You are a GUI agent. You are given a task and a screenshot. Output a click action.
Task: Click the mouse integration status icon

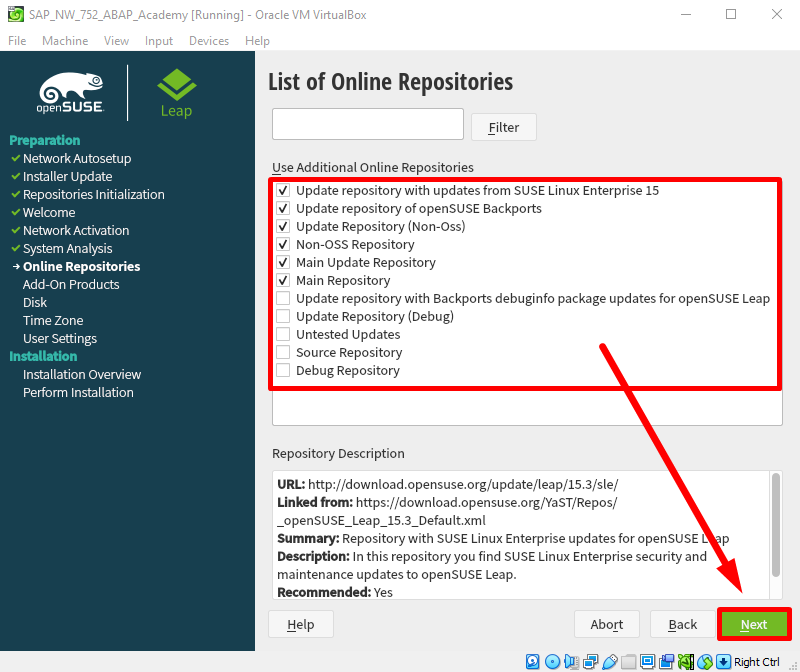click(x=705, y=662)
